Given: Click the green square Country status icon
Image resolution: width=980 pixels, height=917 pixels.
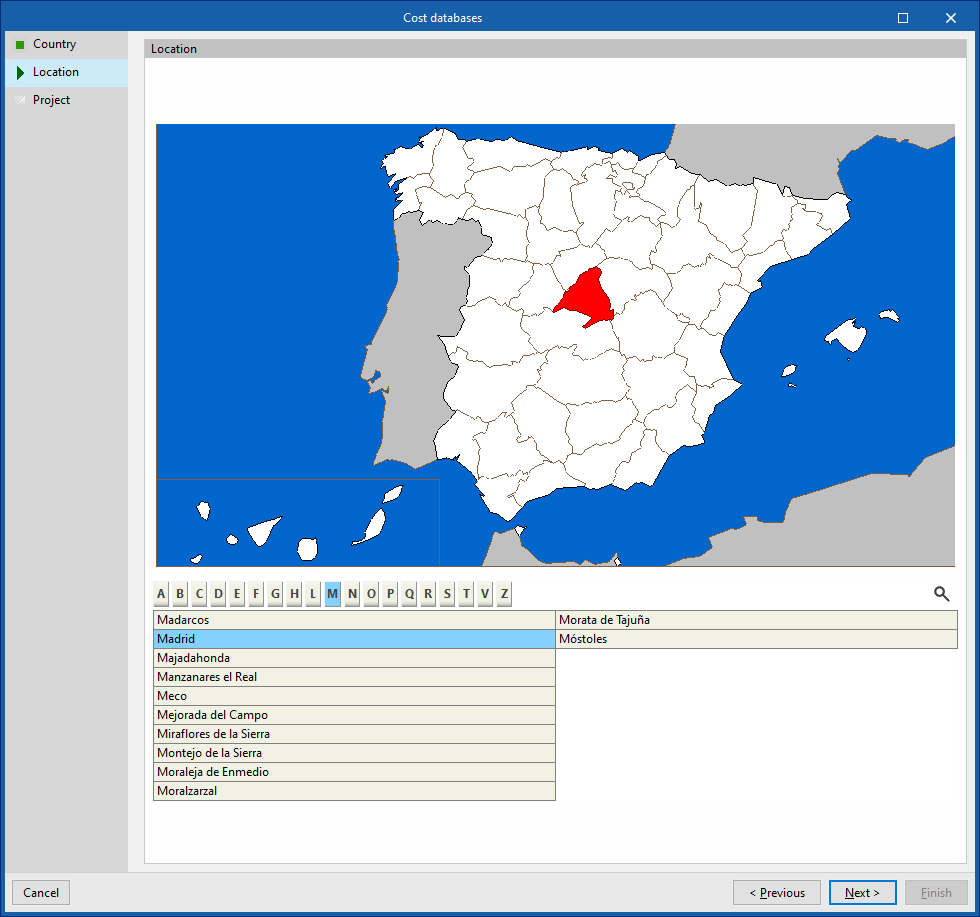Looking at the screenshot, I should tap(20, 44).
